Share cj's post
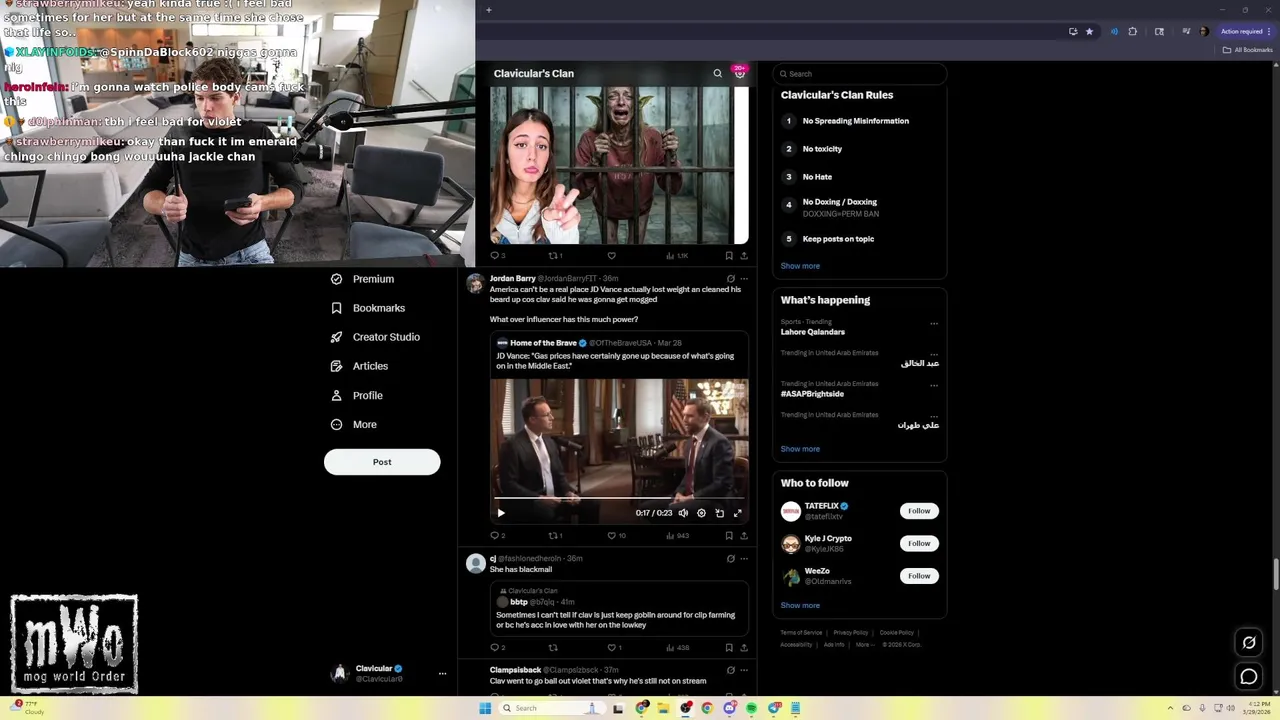Viewport: 1280px width, 720px height. [743, 648]
